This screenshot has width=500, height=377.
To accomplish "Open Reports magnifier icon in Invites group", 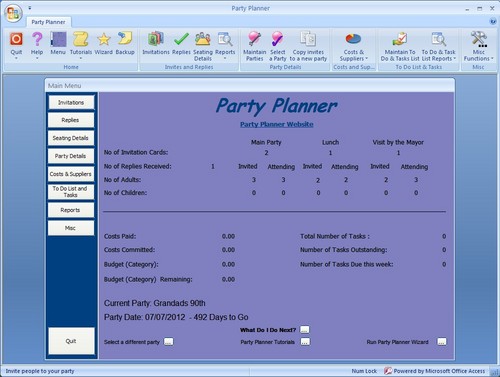I will 225,39.
